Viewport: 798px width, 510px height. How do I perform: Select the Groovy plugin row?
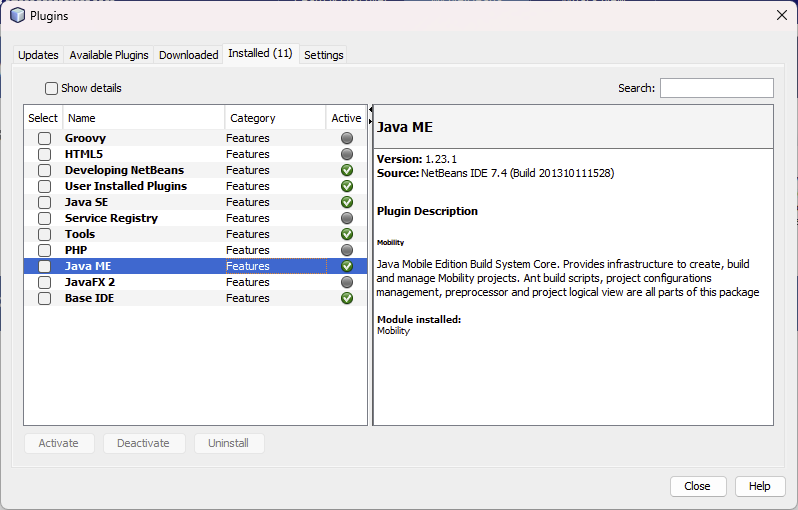195,138
